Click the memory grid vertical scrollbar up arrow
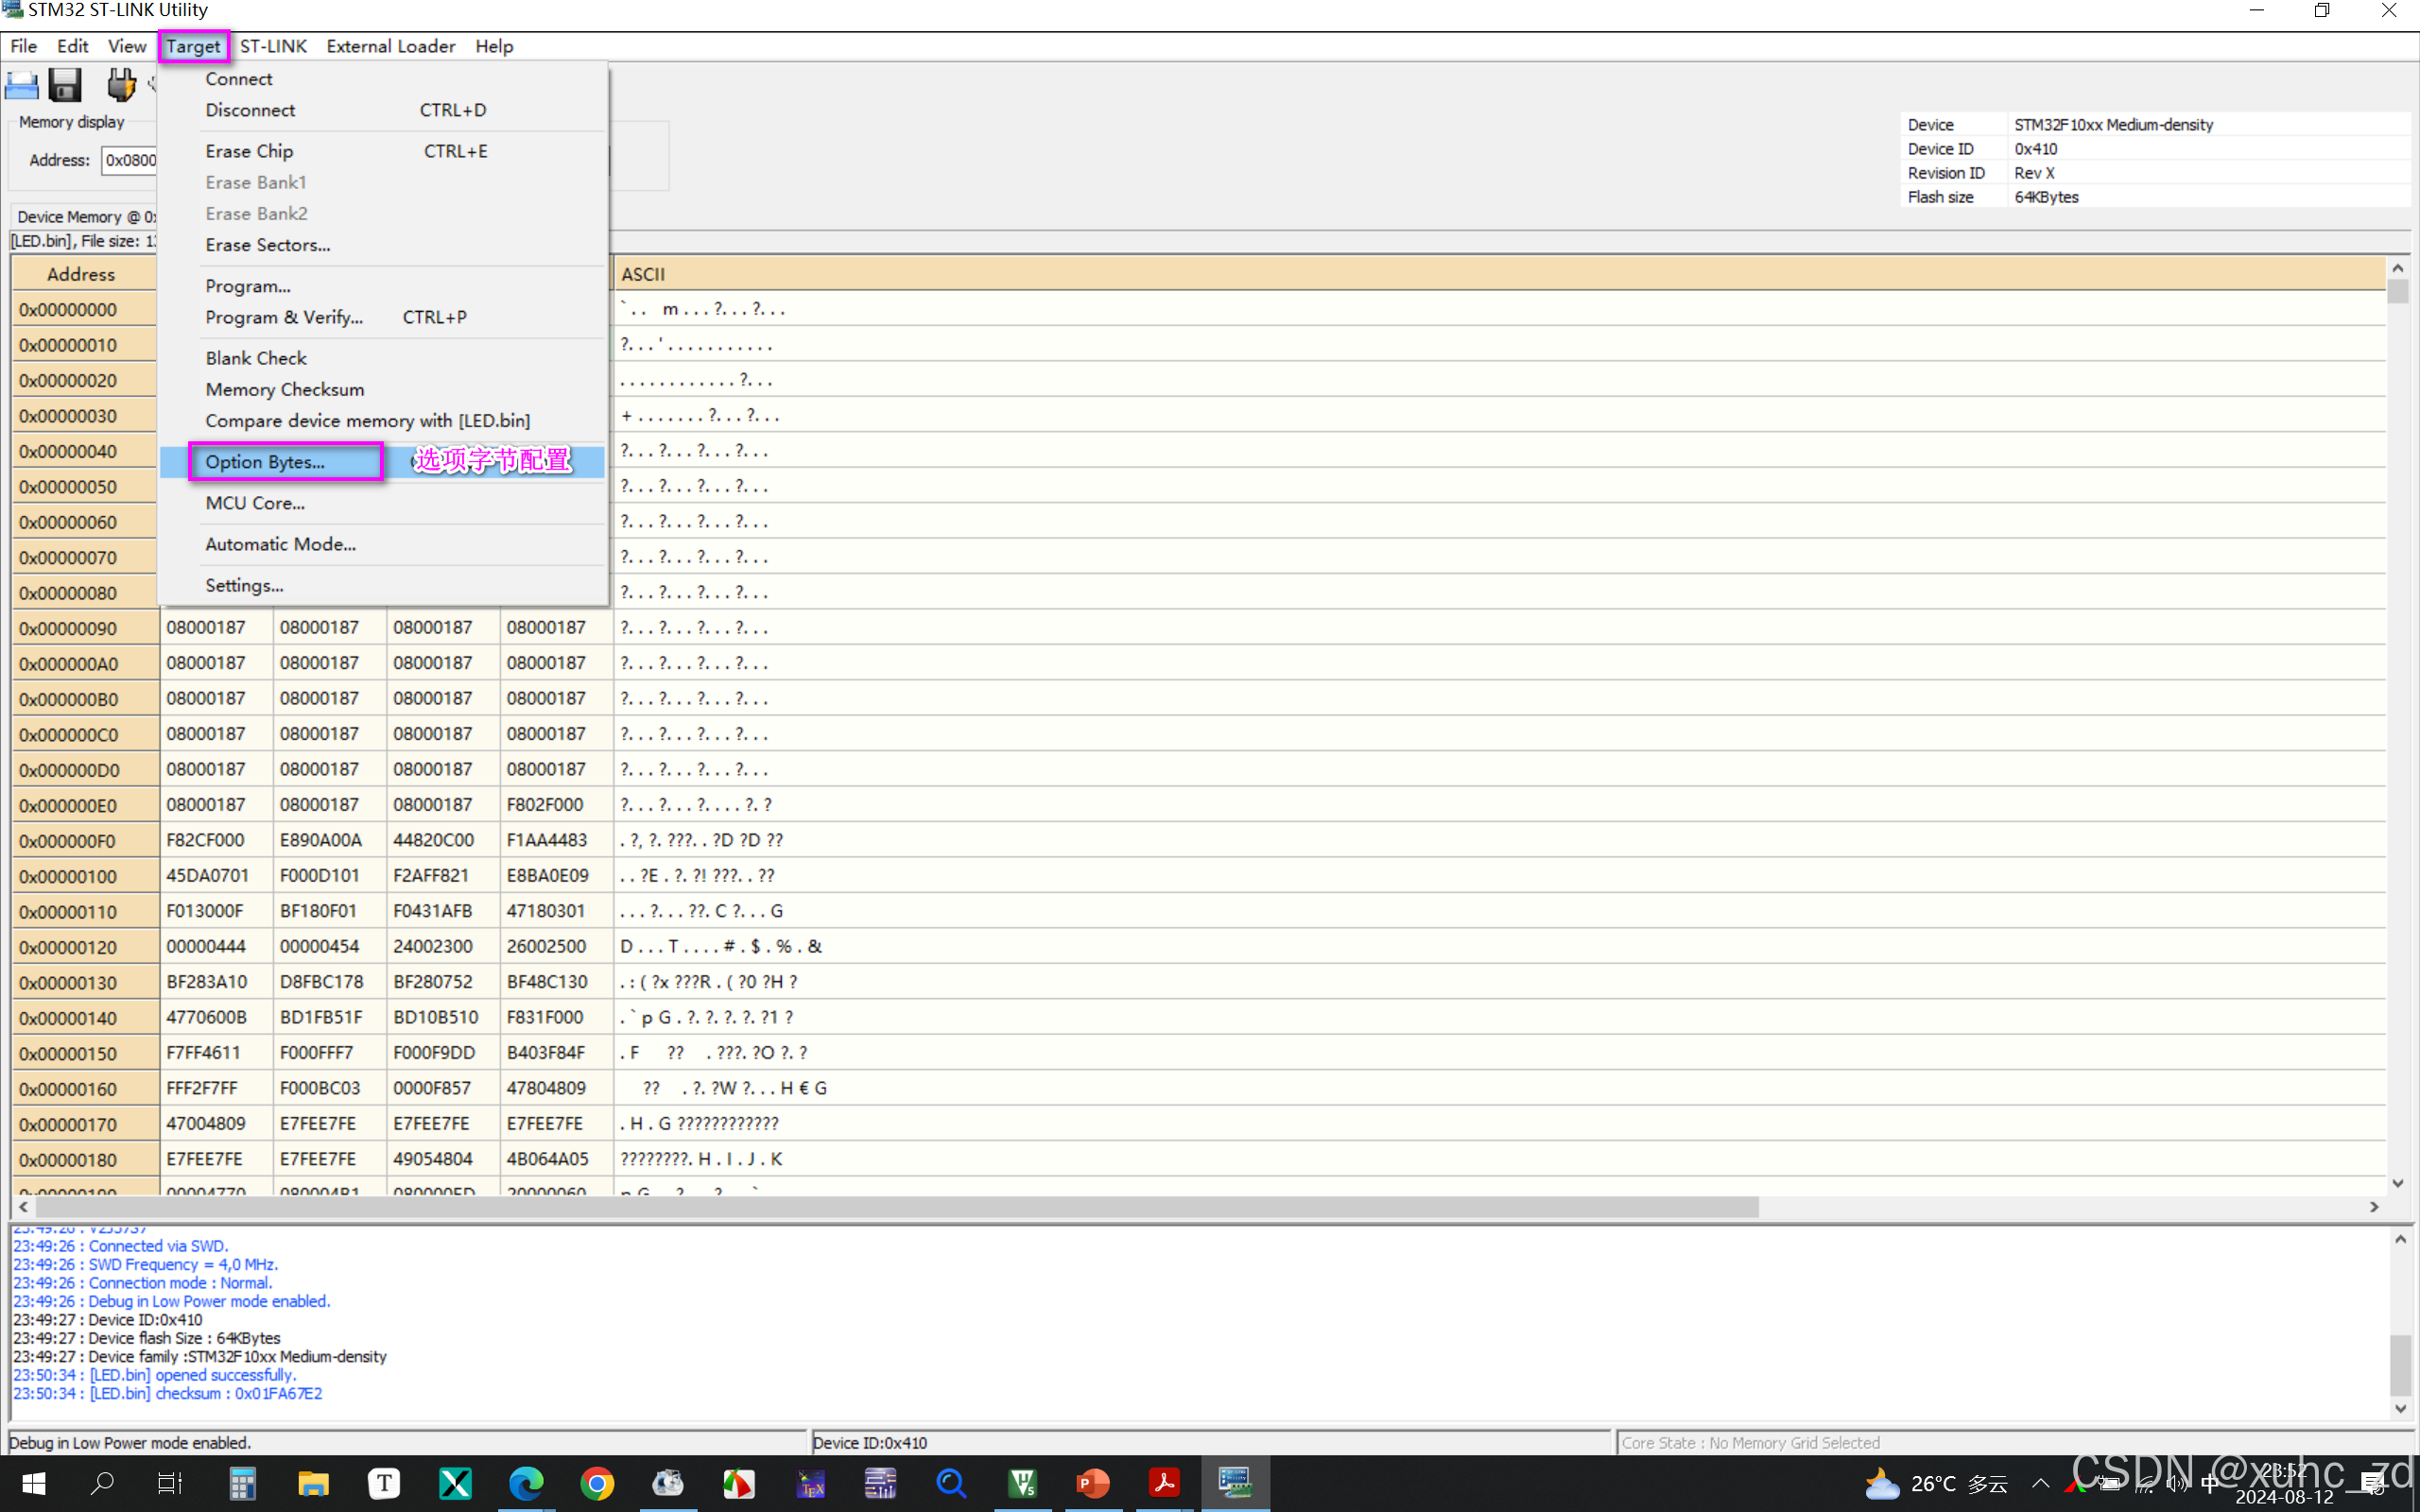The image size is (2420, 1512). [2397, 268]
